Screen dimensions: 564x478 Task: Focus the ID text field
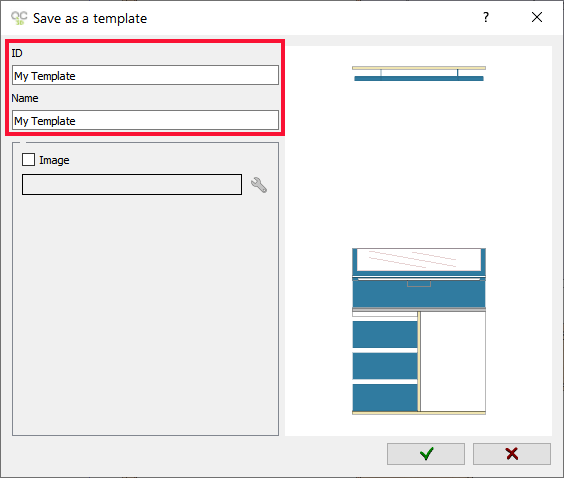145,75
